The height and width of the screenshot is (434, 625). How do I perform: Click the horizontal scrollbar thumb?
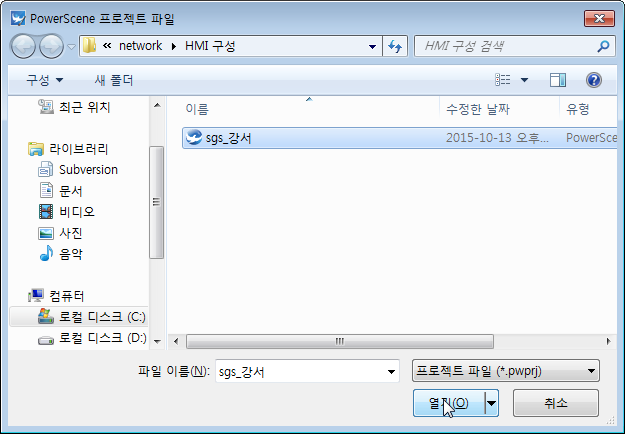[x=340, y=342]
